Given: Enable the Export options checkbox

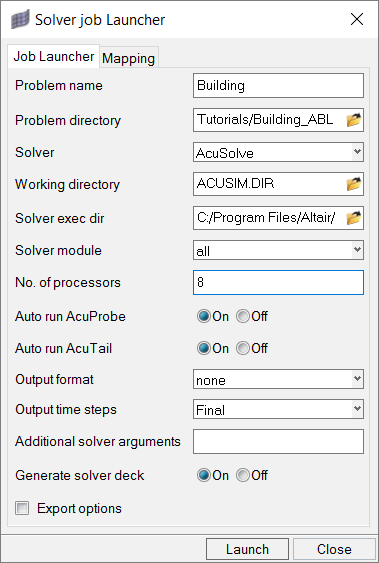Looking at the screenshot, I should (22, 508).
